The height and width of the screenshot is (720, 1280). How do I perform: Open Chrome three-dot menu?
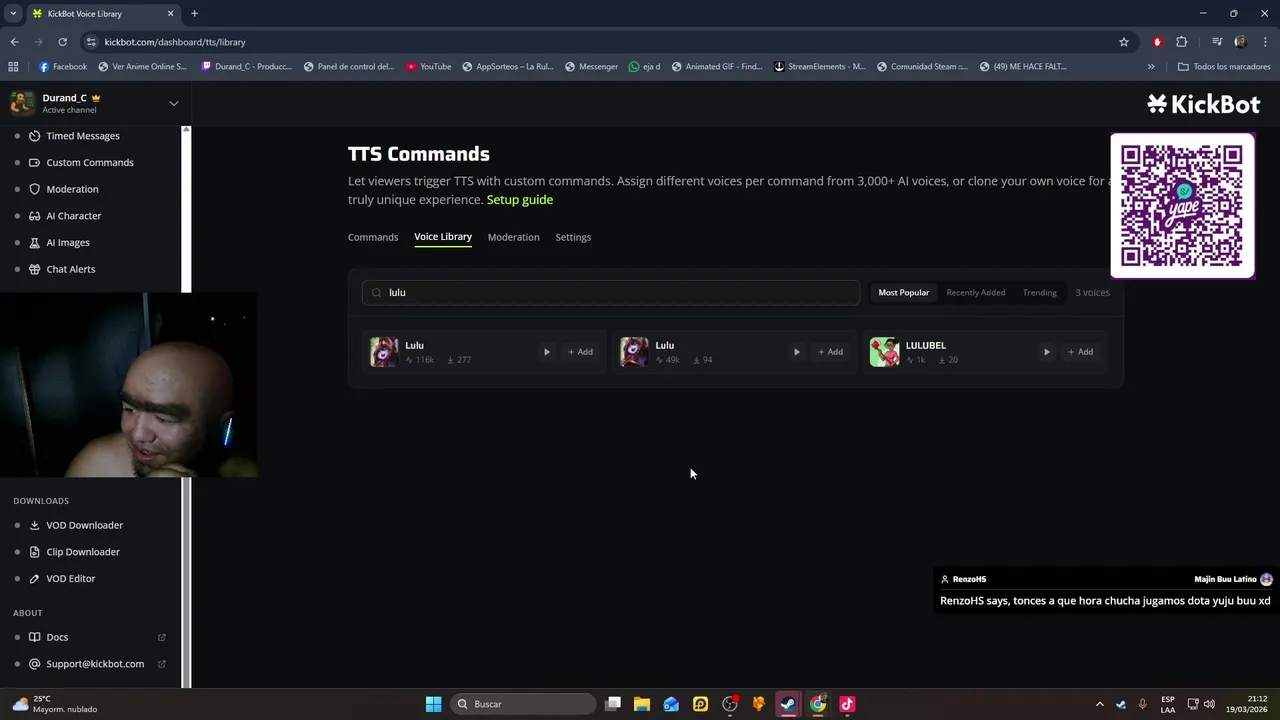pyautogui.click(x=1265, y=42)
